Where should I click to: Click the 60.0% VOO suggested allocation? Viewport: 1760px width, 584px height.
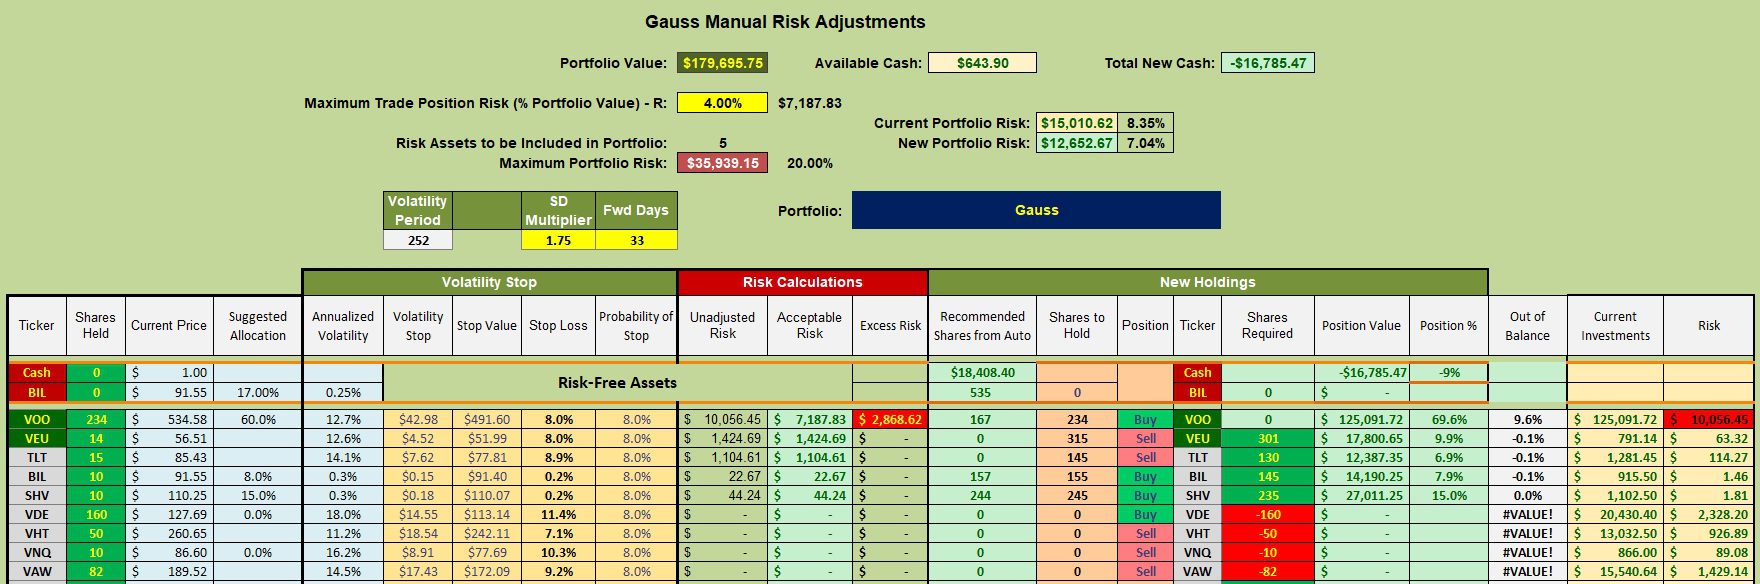(258, 419)
